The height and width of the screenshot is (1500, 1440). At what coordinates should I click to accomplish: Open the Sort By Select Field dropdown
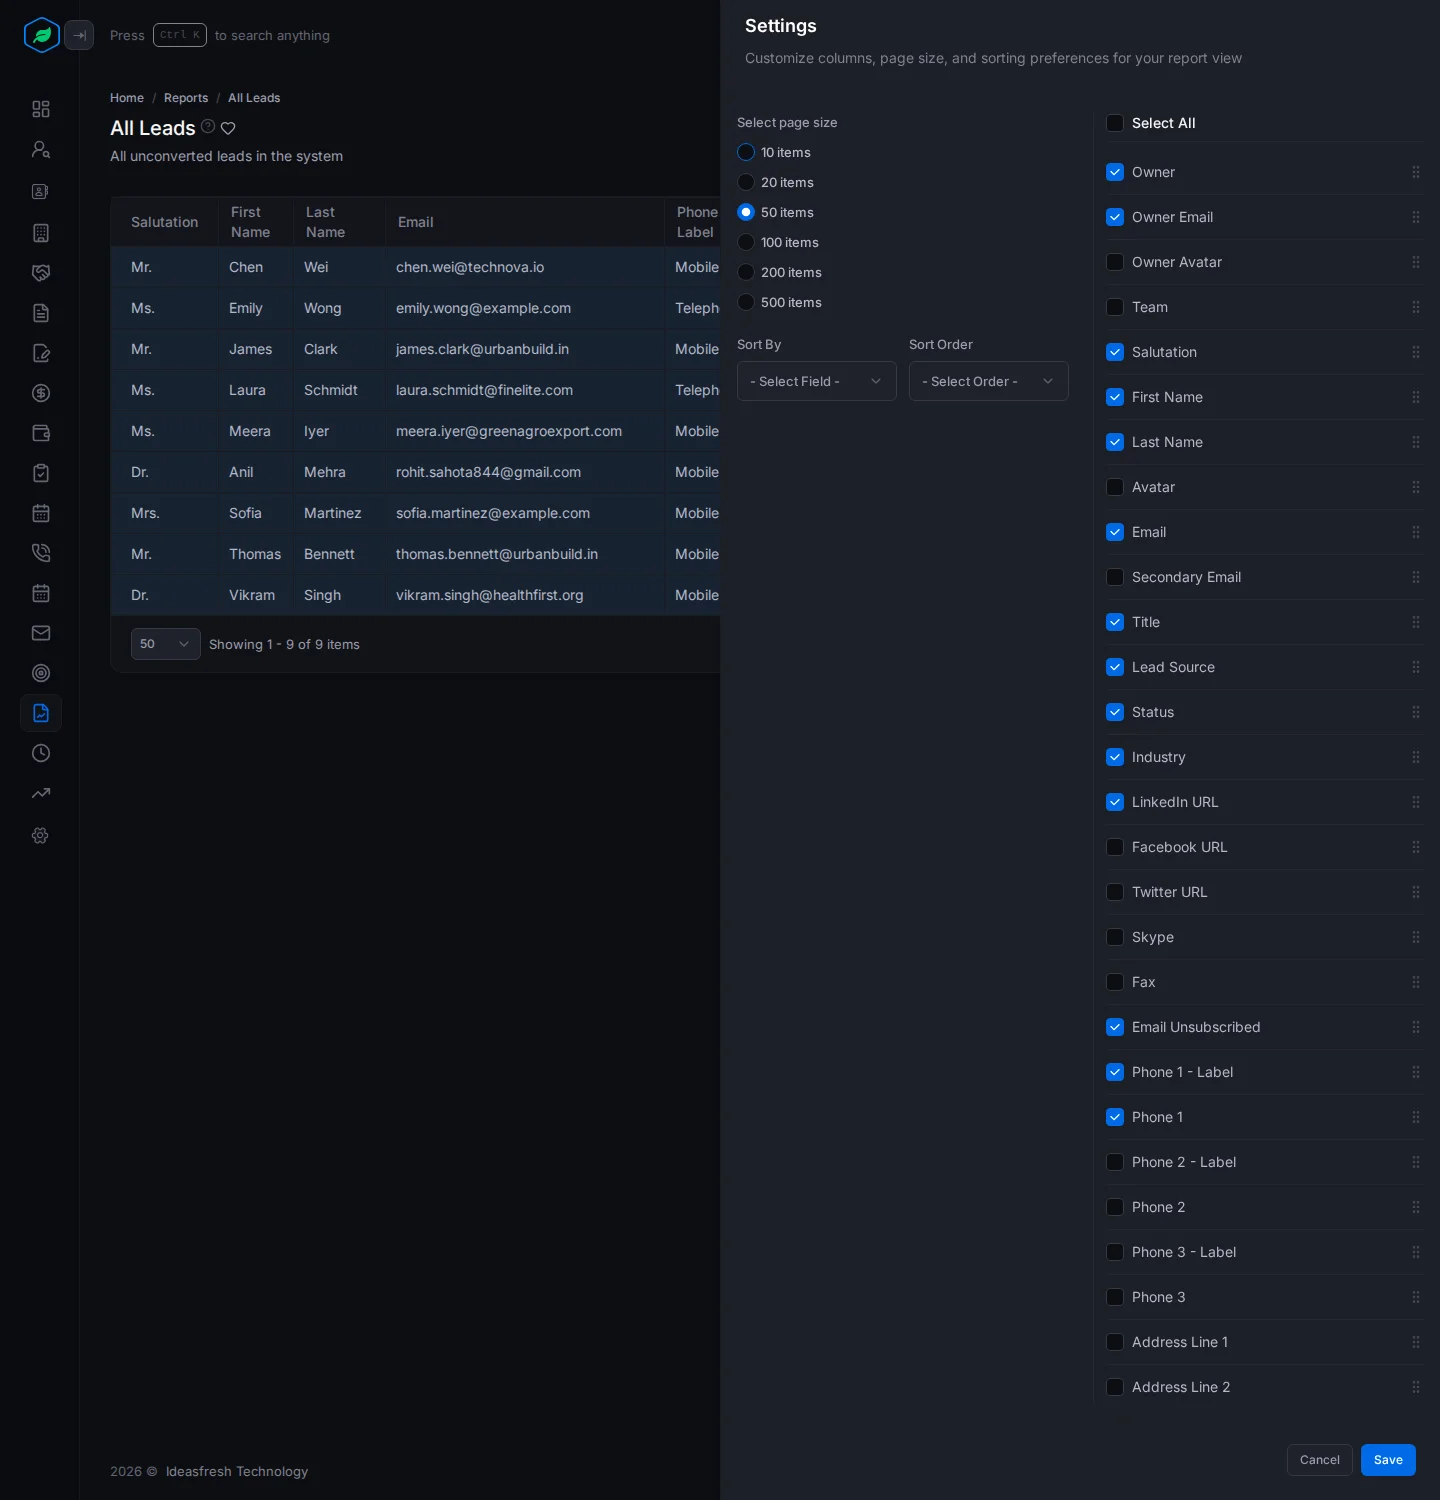pyautogui.click(x=817, y=381)
